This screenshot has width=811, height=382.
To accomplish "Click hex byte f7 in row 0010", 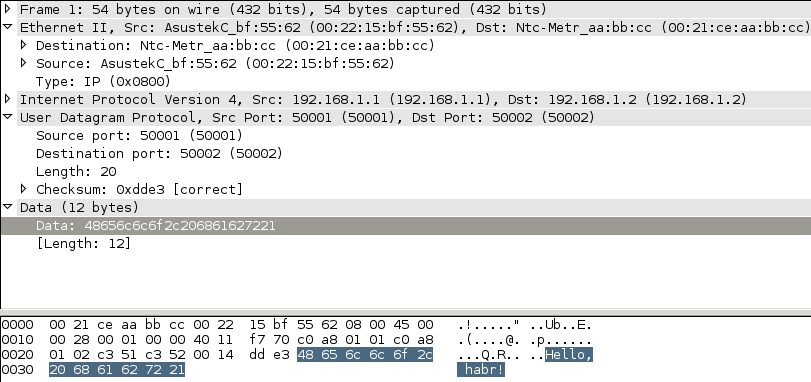I will point(258,340).
